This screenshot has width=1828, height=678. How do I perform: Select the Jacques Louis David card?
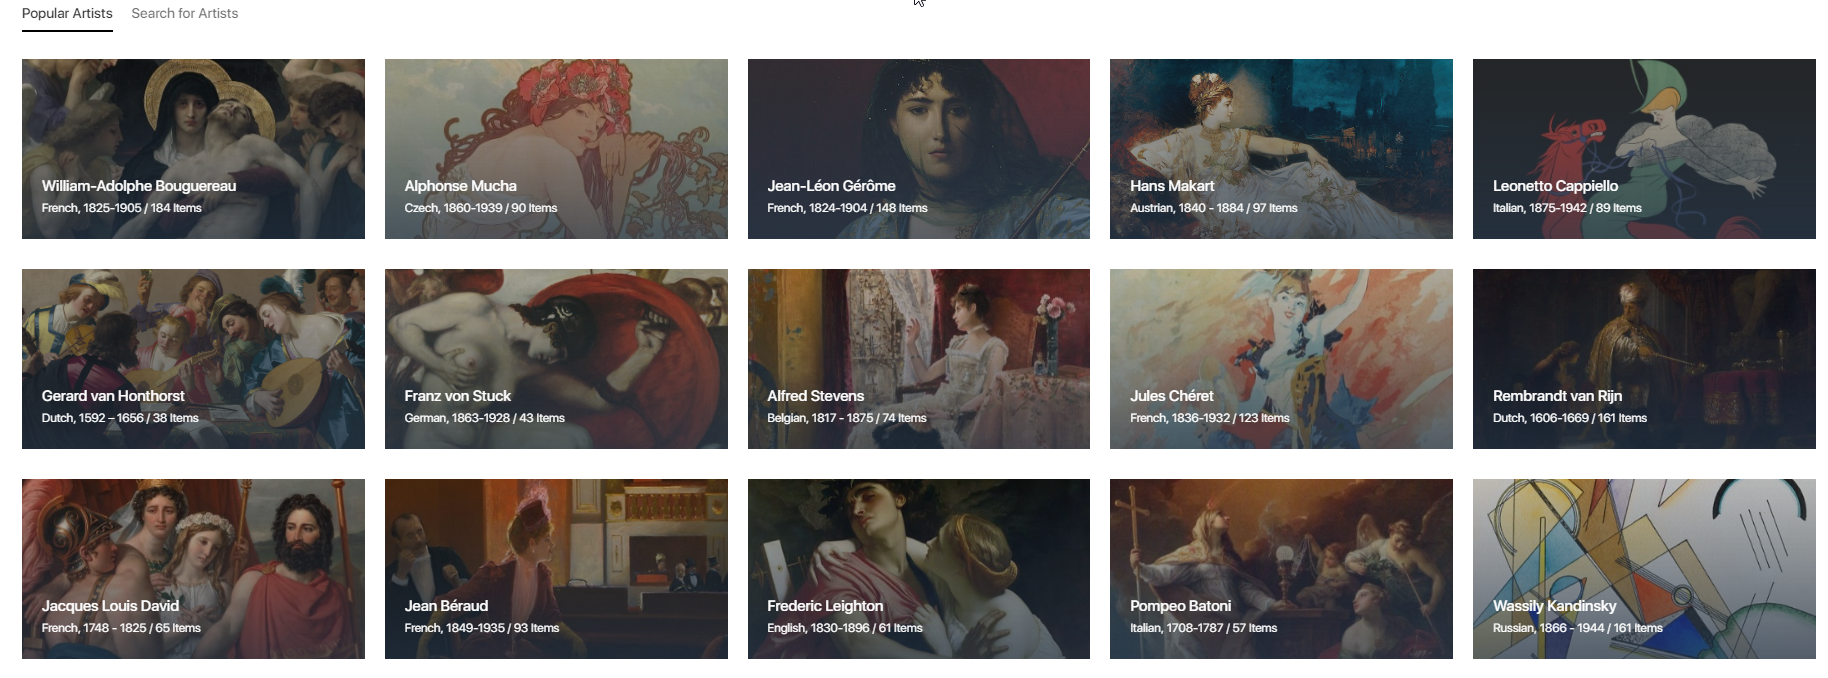[193, 569]
